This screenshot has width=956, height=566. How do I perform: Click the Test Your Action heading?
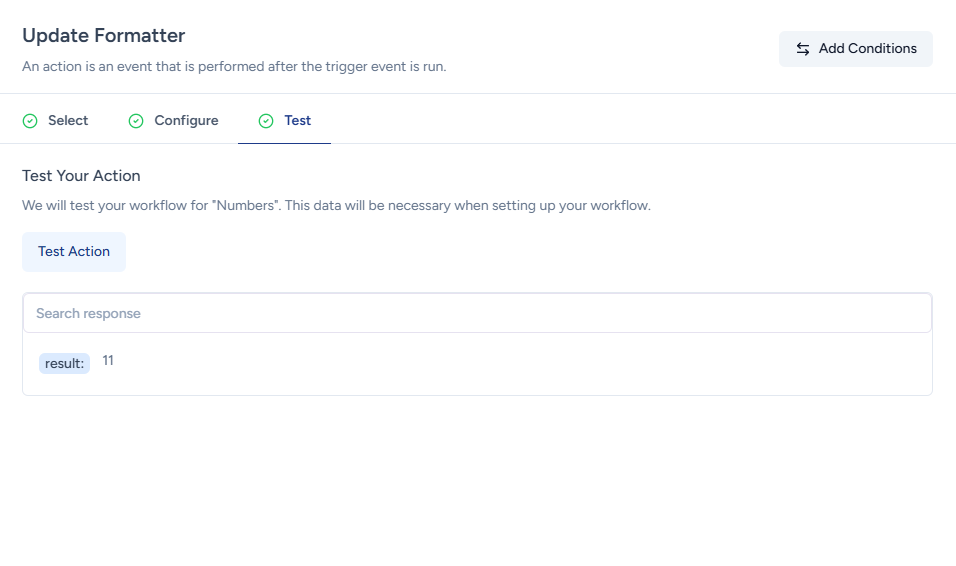[81, 176]
